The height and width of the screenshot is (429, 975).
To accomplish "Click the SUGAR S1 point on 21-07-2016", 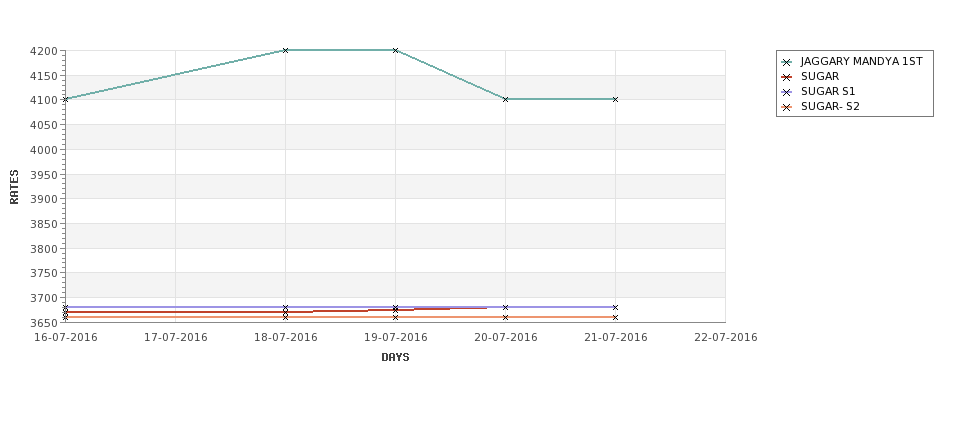I will click(x=616, y=307).
